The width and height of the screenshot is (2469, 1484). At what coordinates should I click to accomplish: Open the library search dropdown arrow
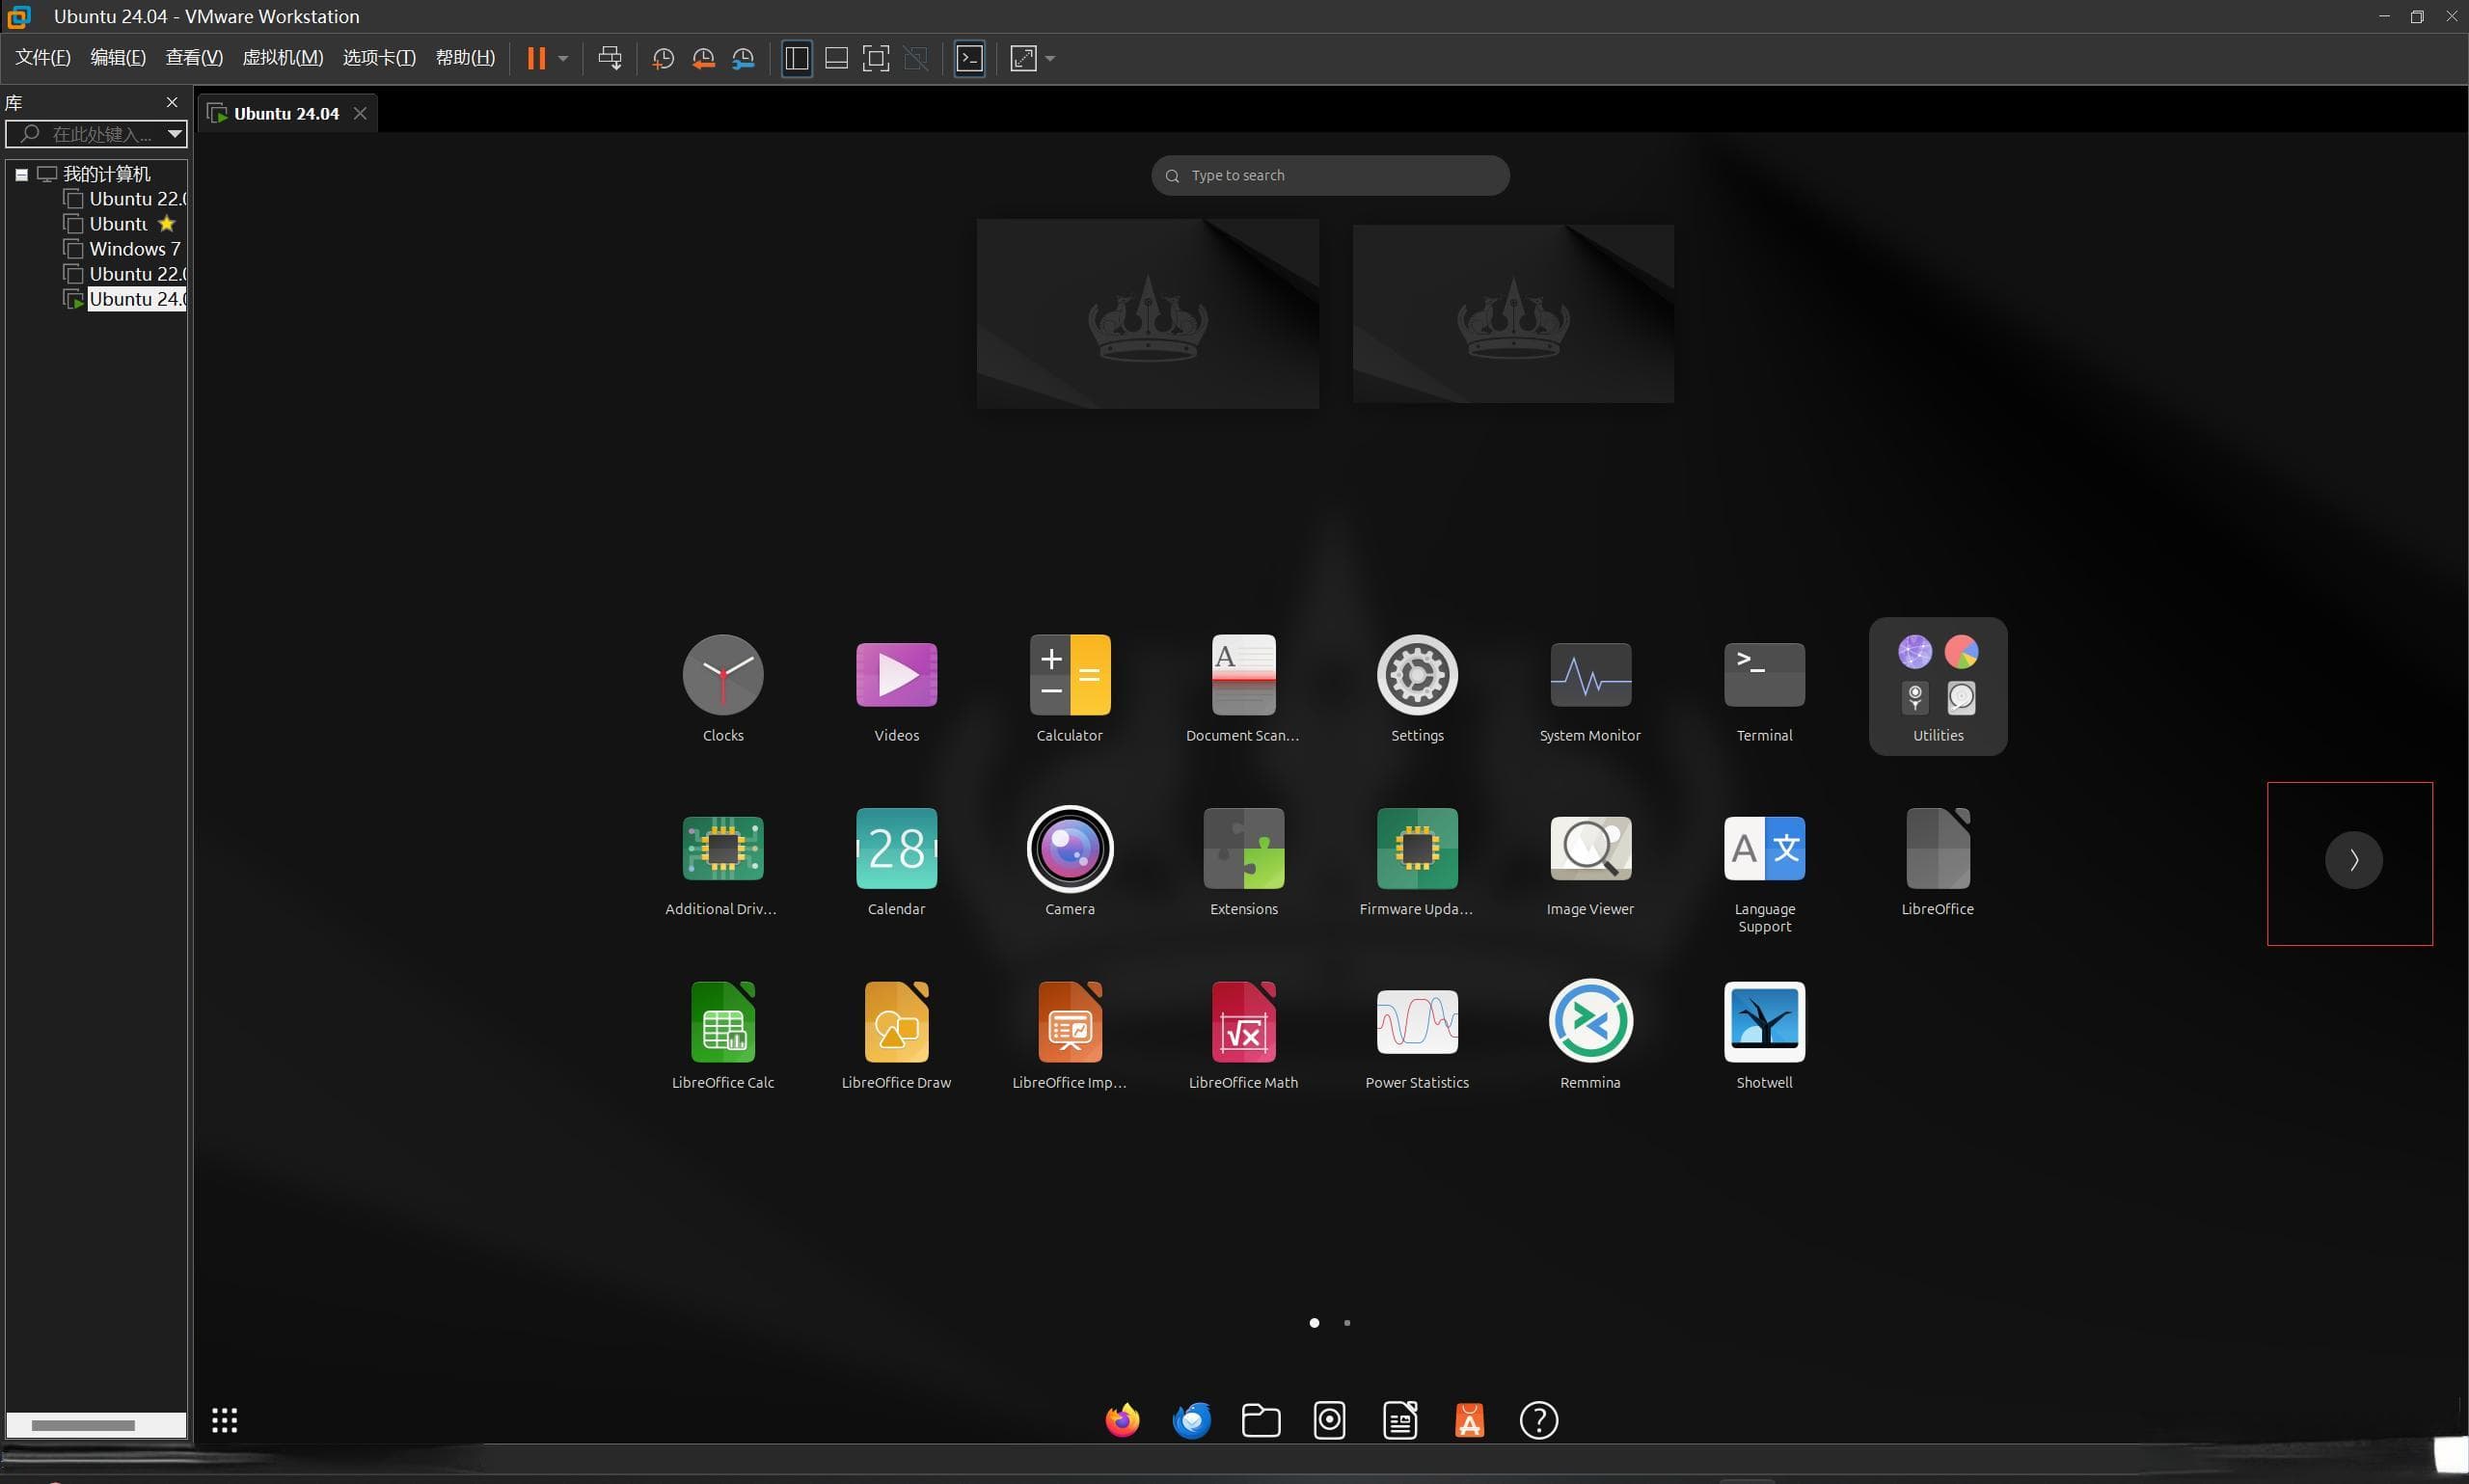point(175,133)
